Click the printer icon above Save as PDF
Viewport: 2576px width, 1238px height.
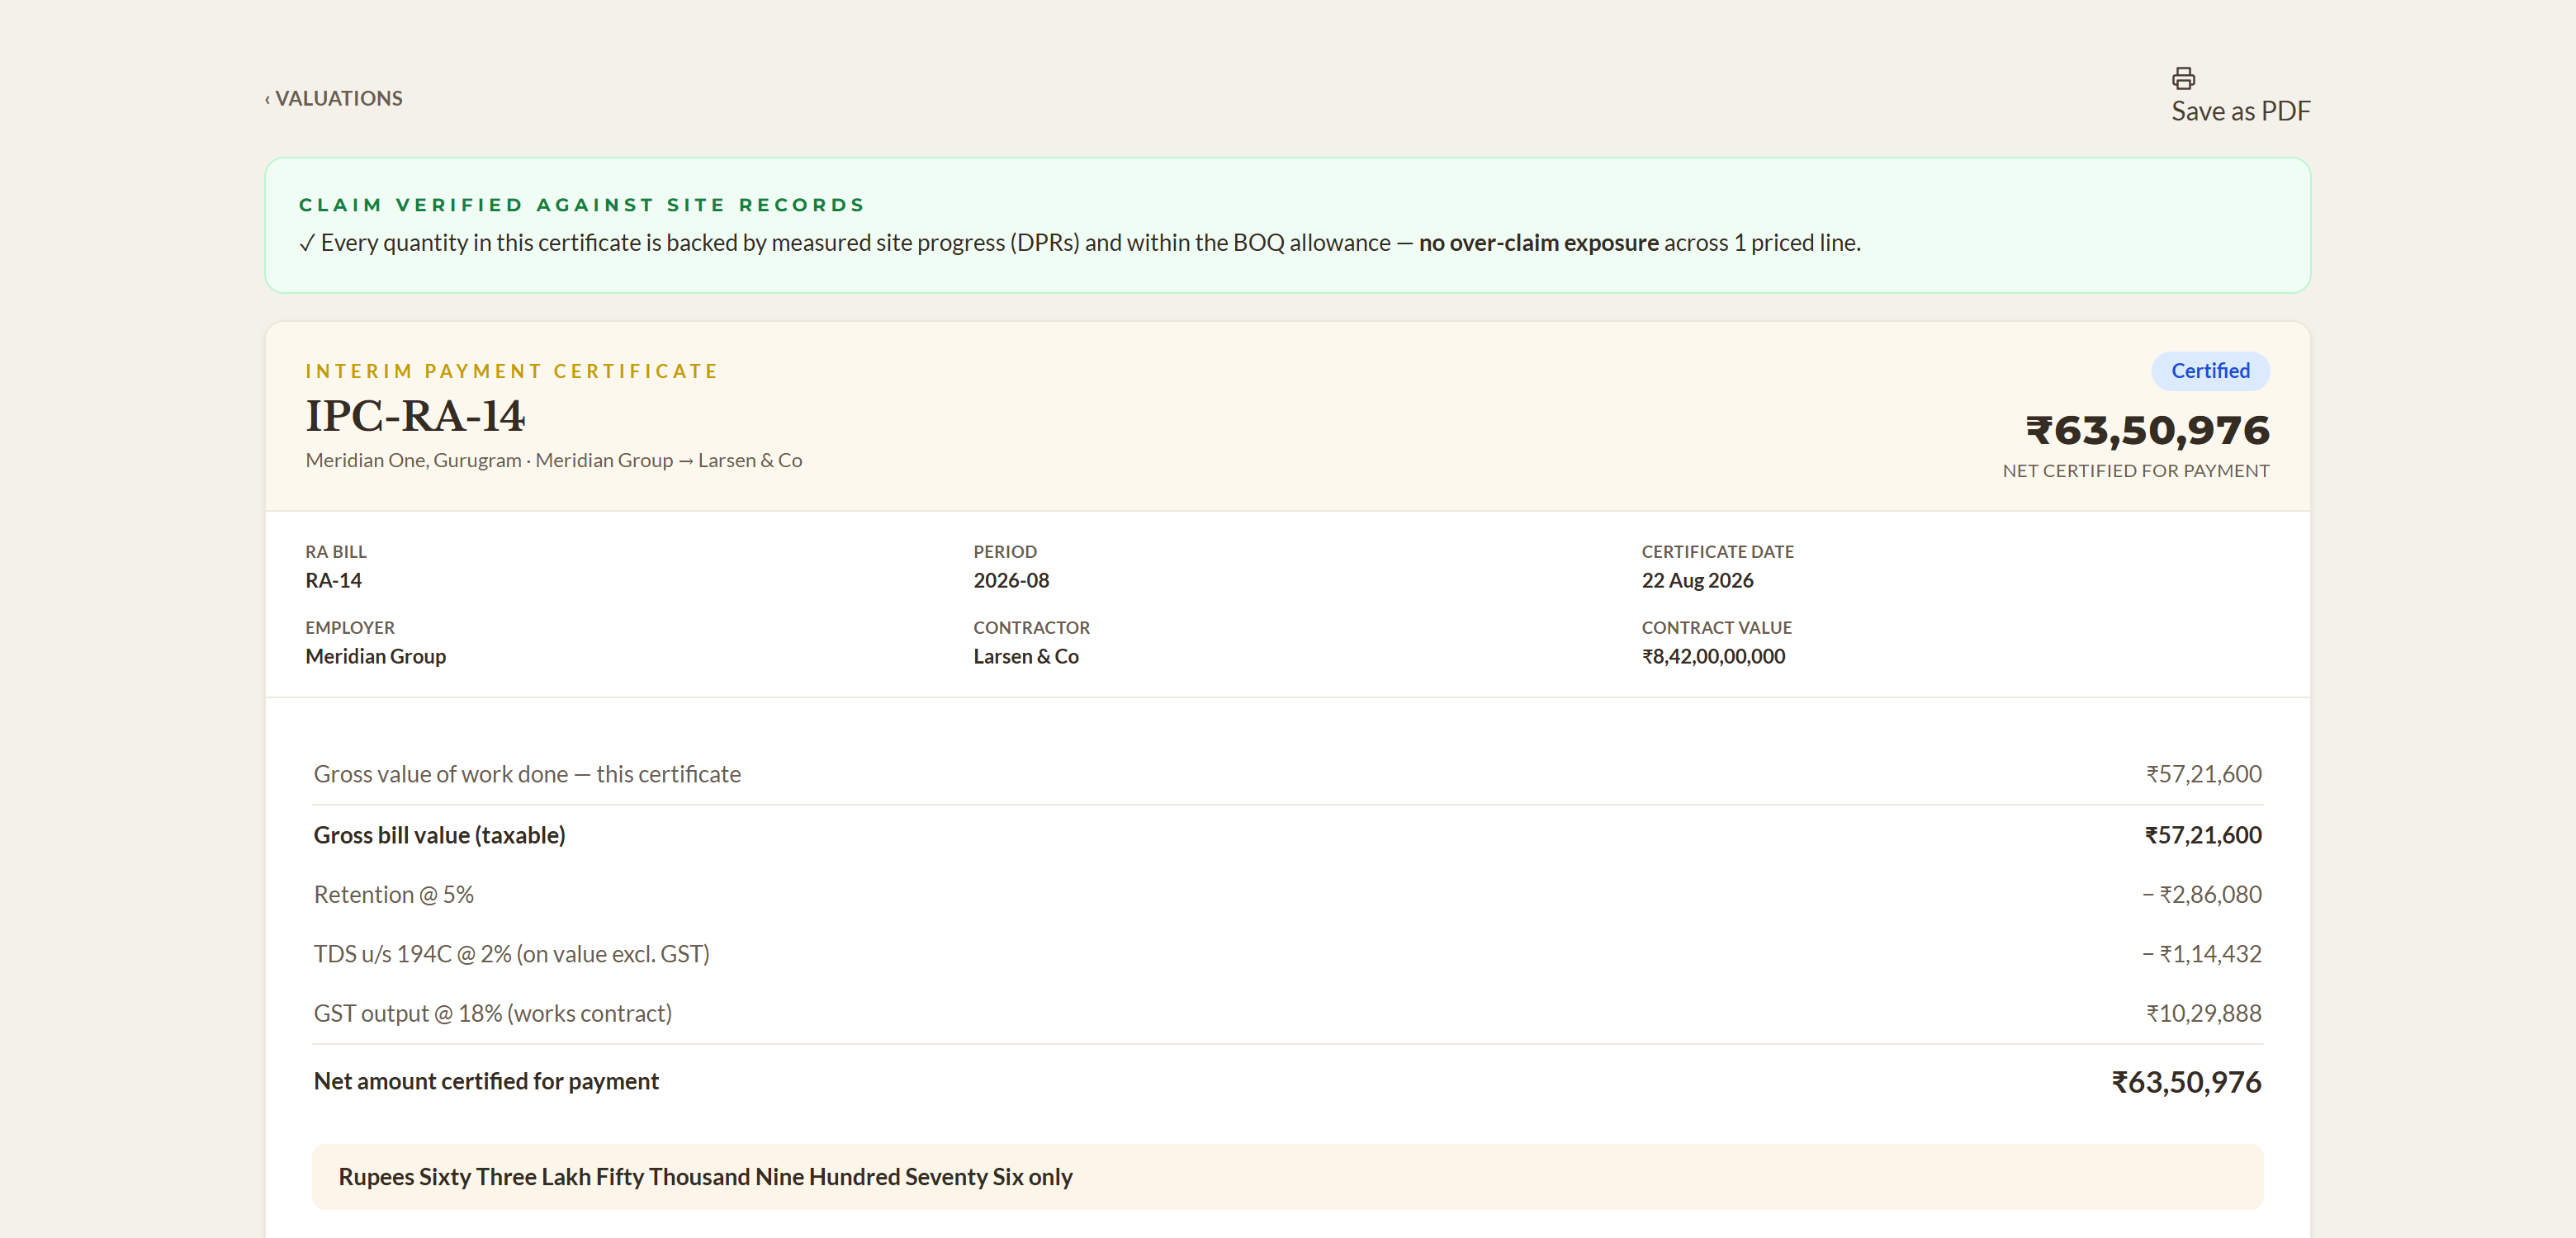click(2183, 78)
